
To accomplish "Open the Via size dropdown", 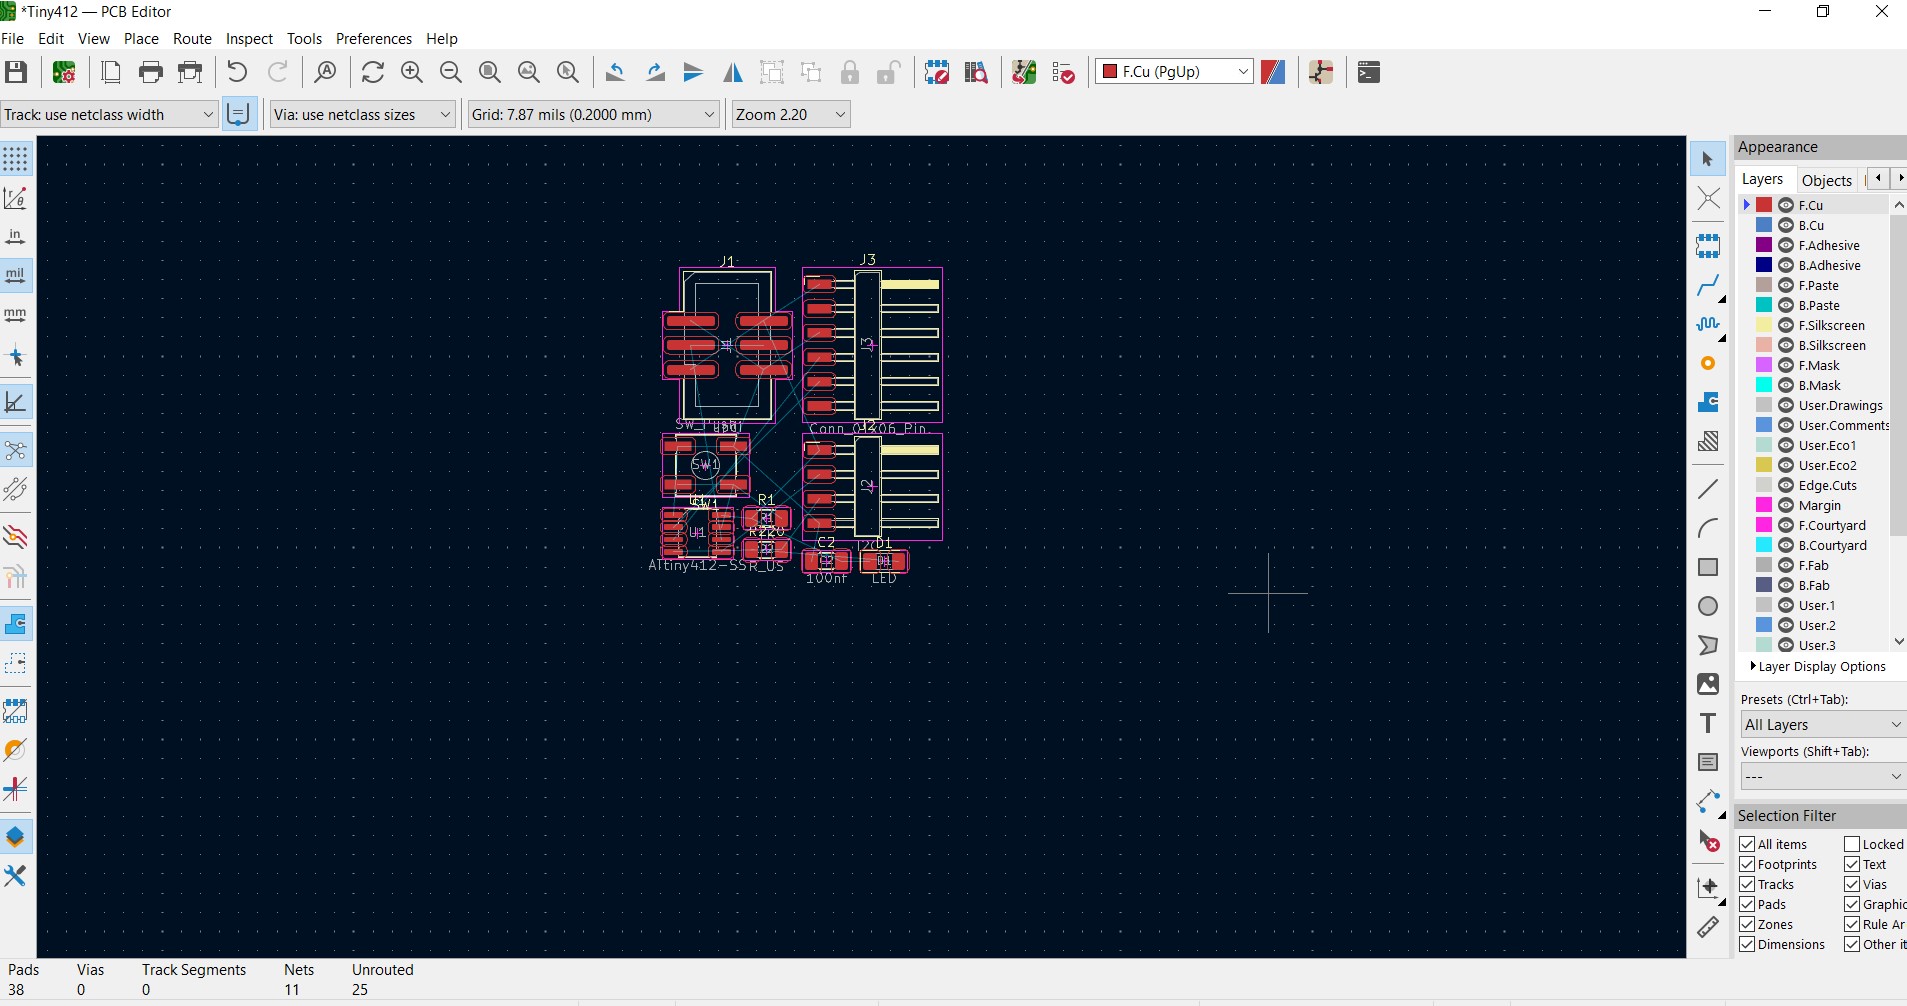I will click(x=363, y=114).
